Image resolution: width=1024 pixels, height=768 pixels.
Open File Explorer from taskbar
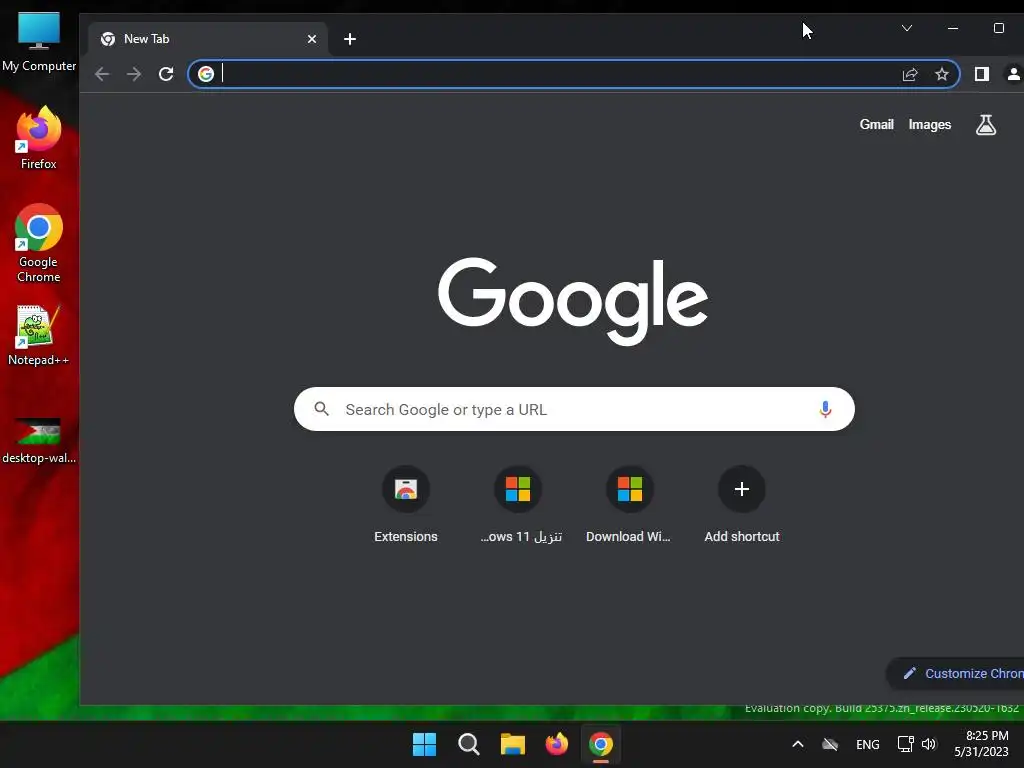click(x=513, y=744)
